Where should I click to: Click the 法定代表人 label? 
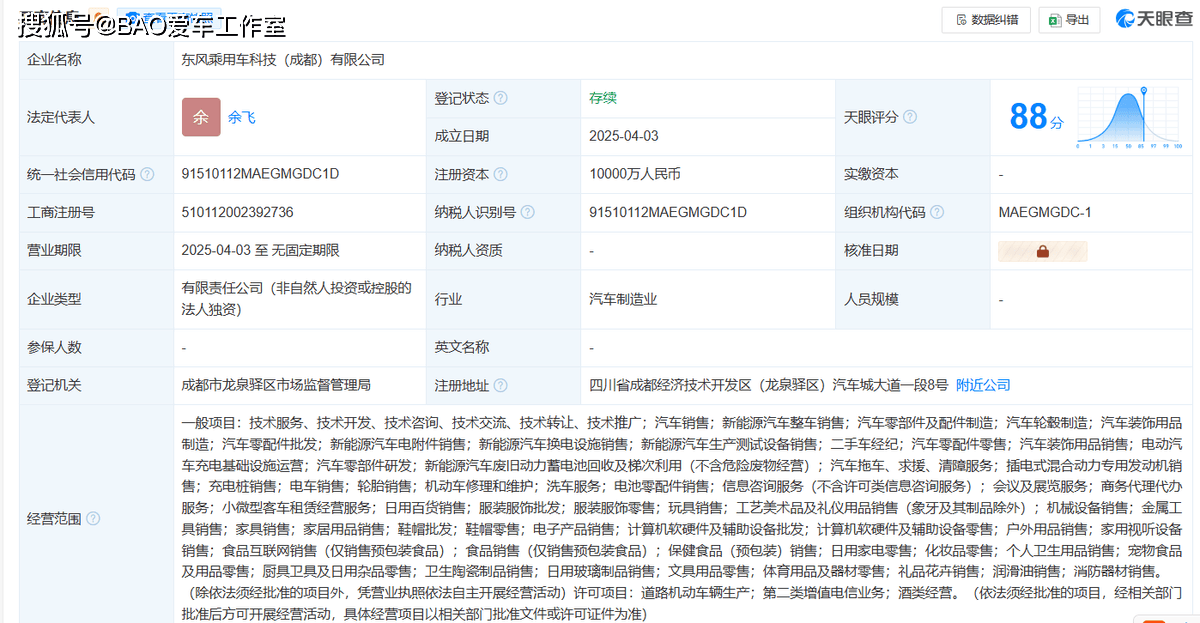(x=61, y=117)
